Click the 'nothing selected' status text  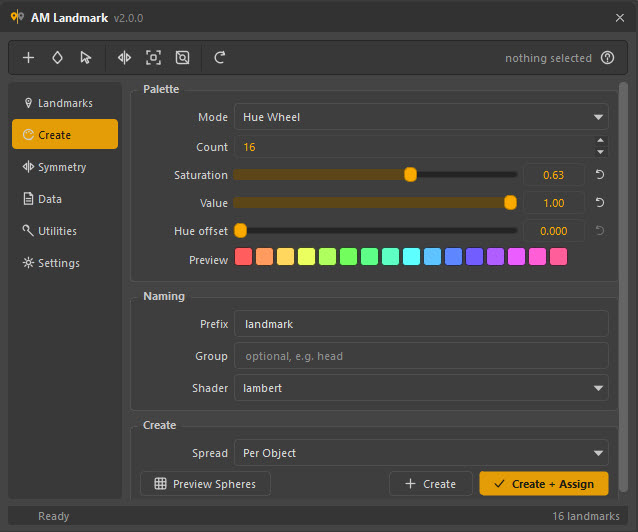[x=548, y=58]
